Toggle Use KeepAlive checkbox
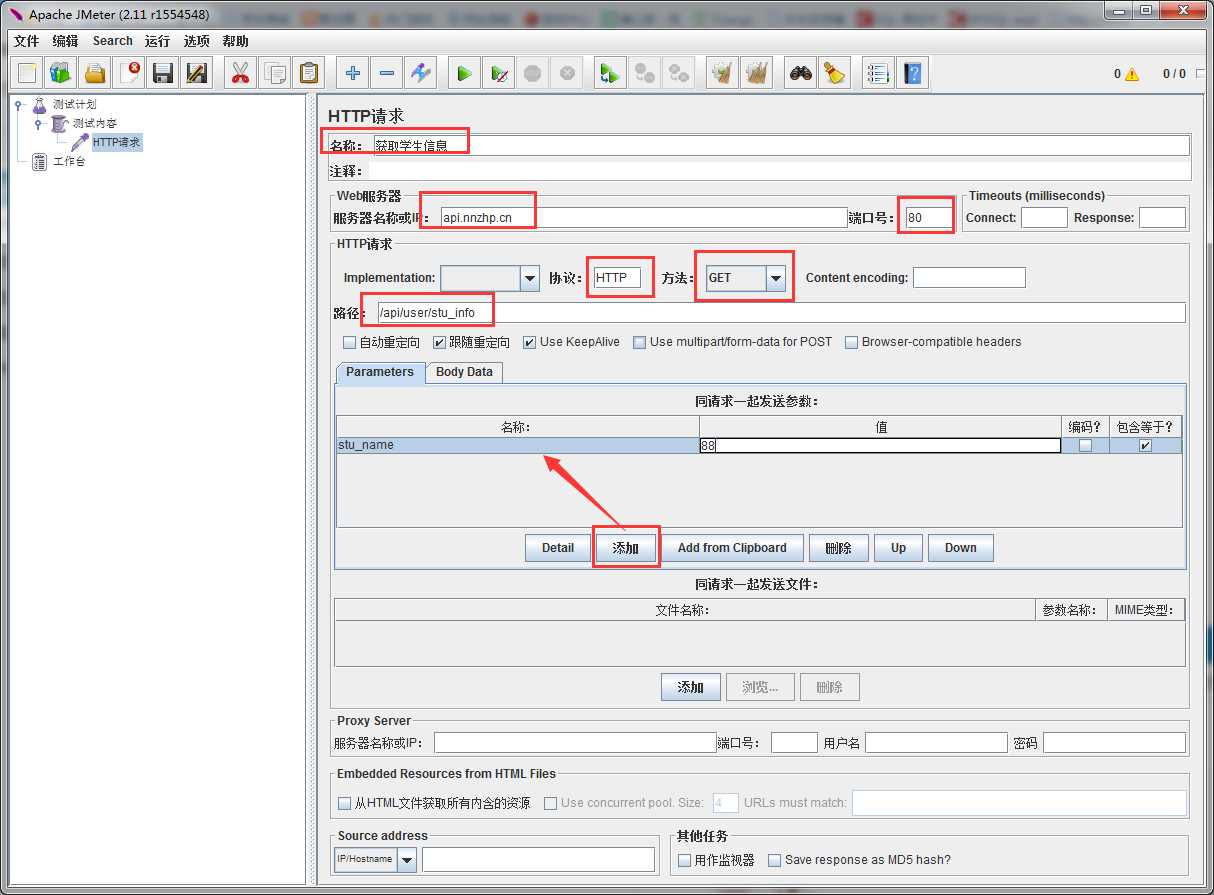This screenshot has width=1214, height=895. [x=529, y=342]
